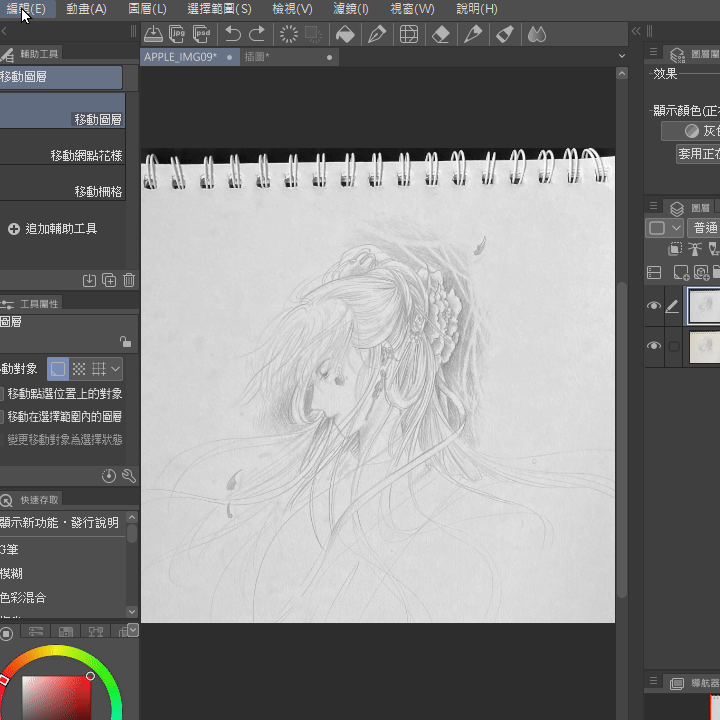Click the layer two-pane view icon

(x=654, y=272)
